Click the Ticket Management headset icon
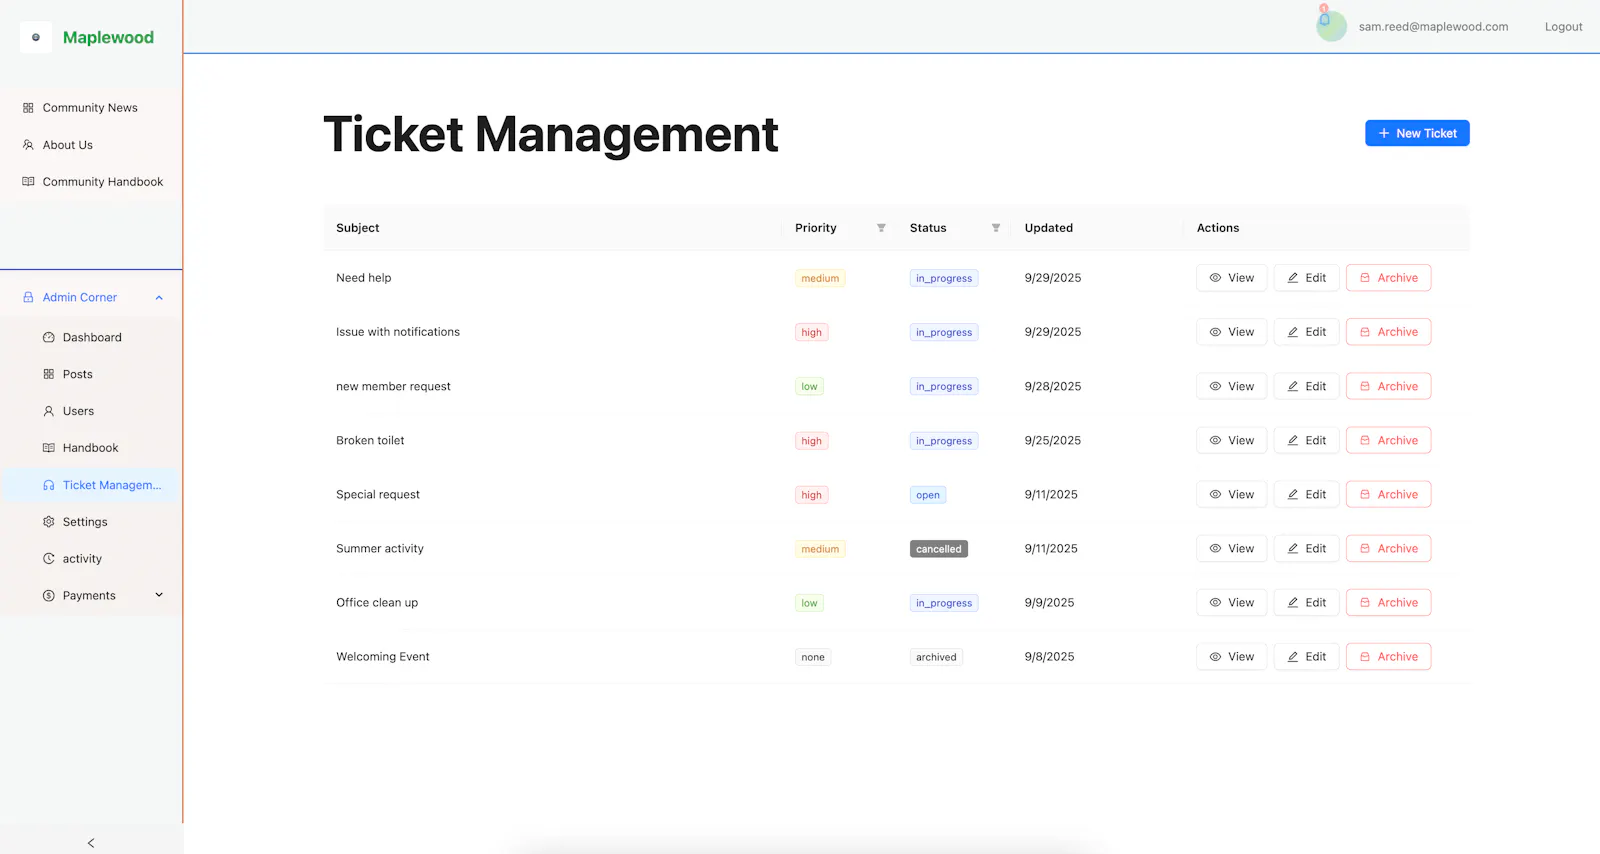Viewport: 1600px width, 854px height. (x=48, y=486)
